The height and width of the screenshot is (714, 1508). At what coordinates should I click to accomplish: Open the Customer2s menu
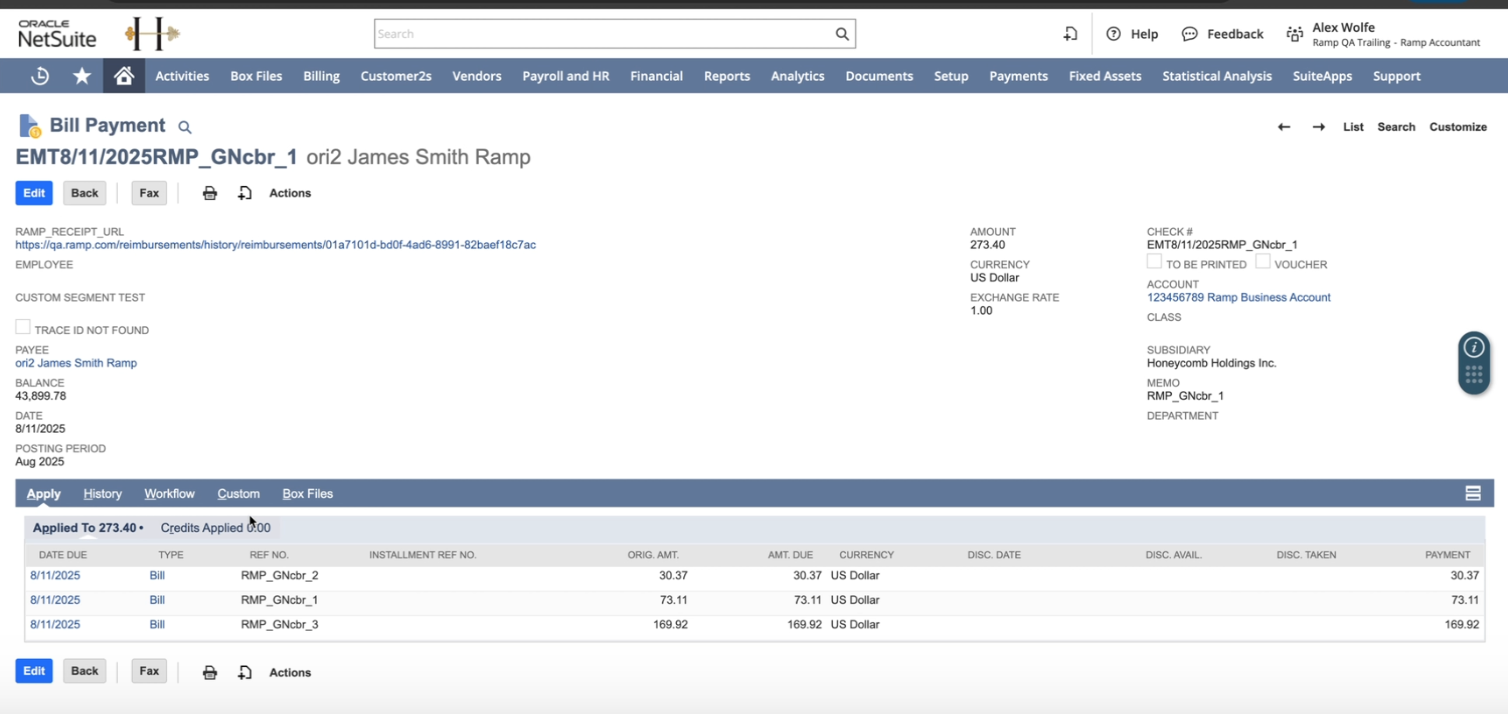point(396,76)
